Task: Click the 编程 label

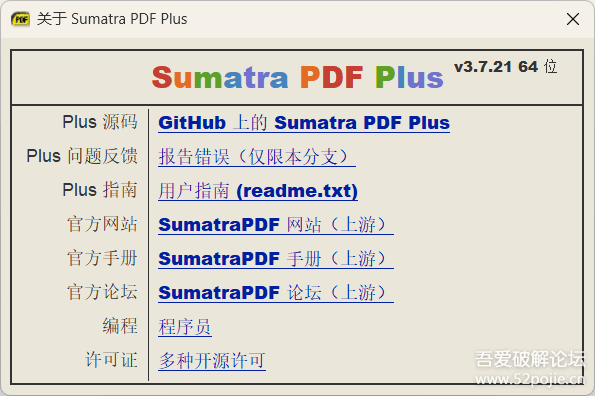Action: [120, 326]
